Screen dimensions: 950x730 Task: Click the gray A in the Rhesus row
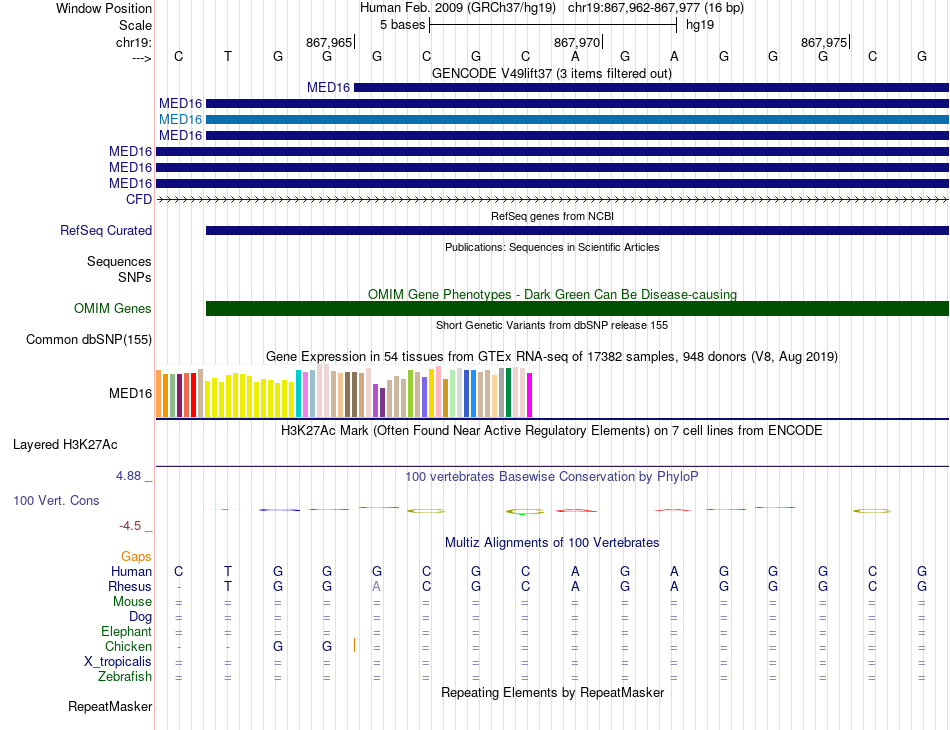376,586
